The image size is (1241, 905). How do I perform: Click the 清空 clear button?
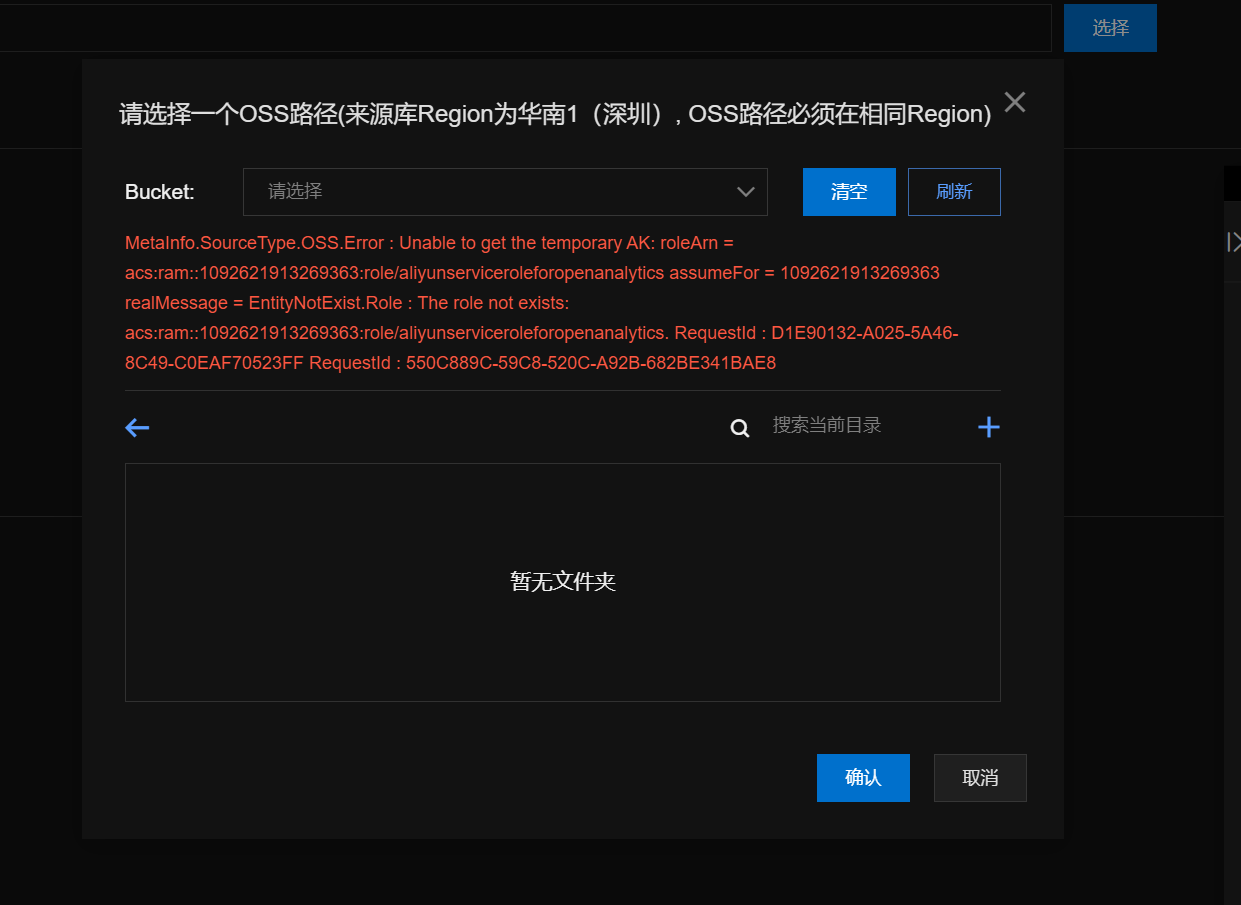click(x=849, y=192)
